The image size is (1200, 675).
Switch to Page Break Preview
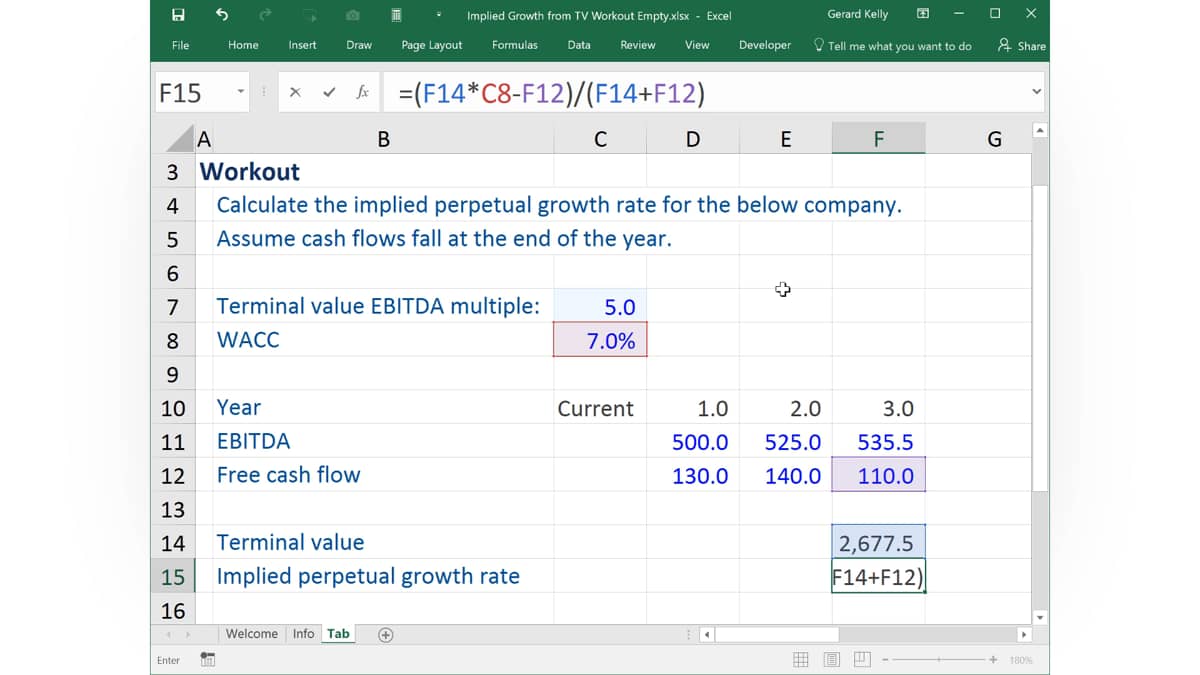click(x=862, y=660)
